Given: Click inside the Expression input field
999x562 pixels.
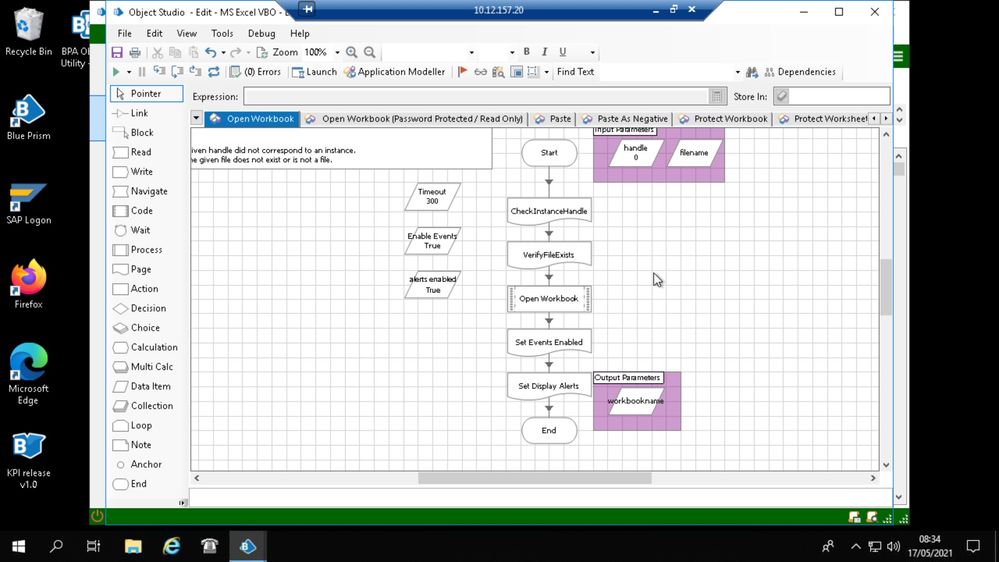Looking at the screenshot, I should pos(476,96).
